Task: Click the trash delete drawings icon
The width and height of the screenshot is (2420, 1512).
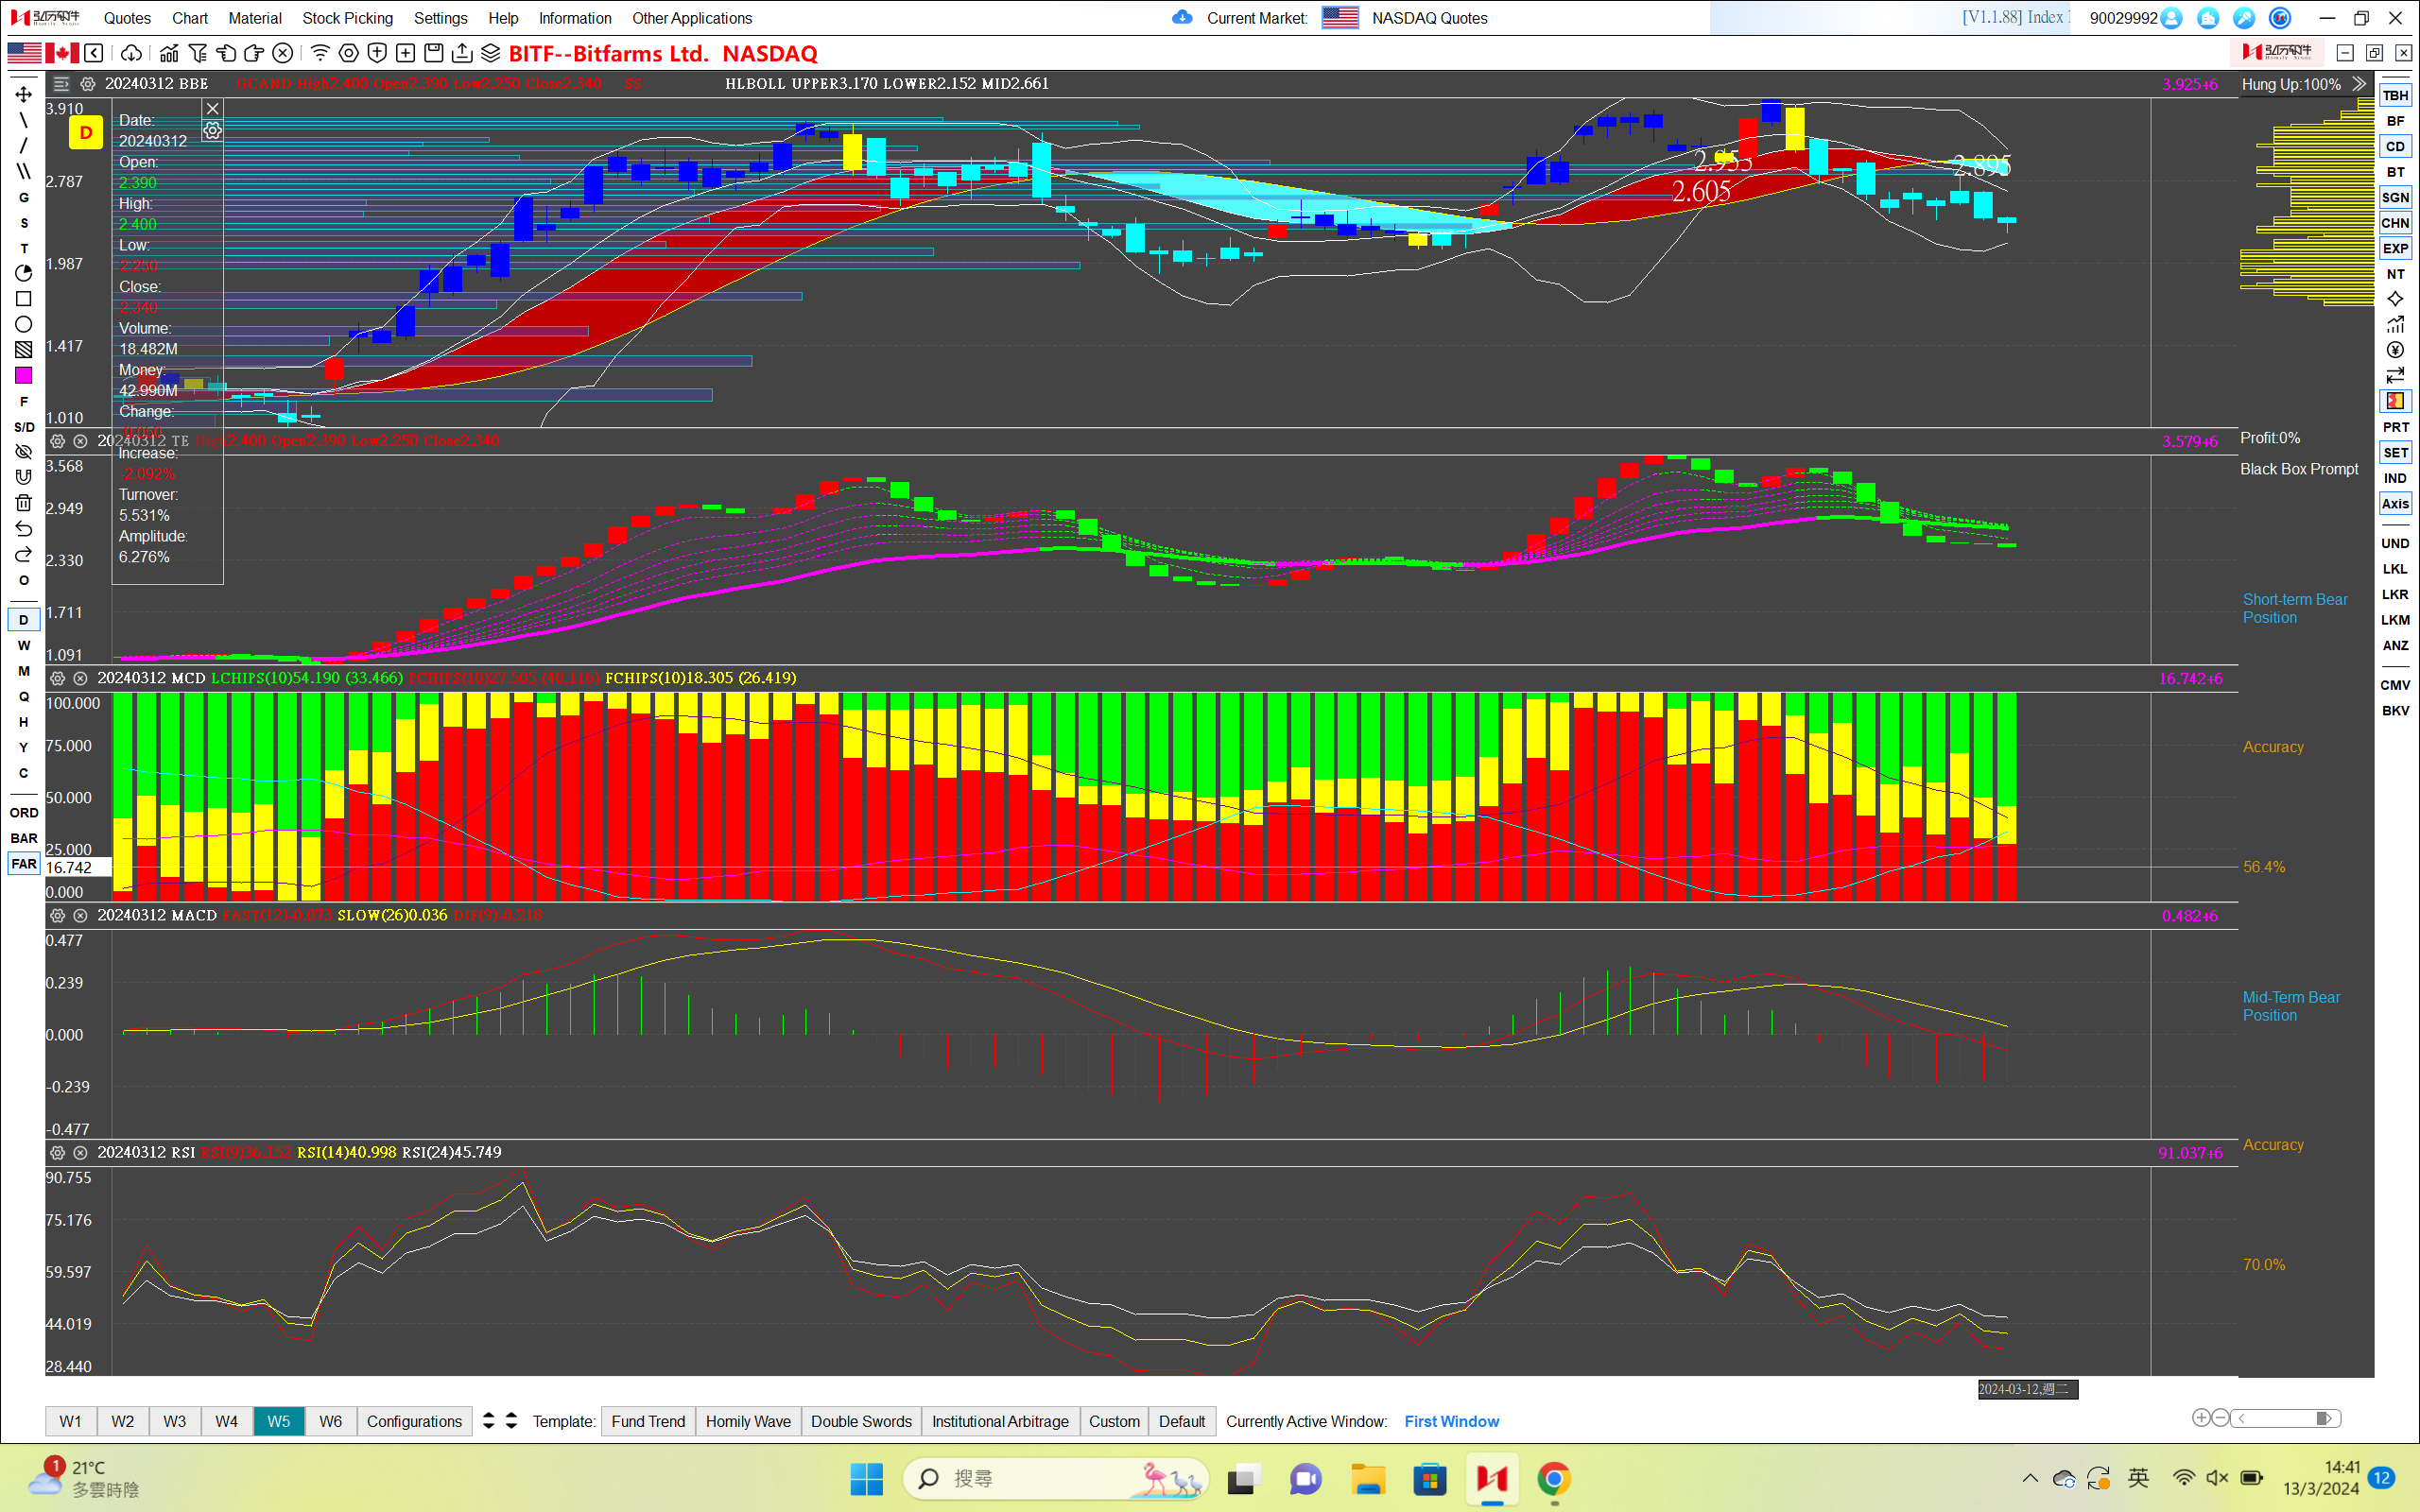Action: coord(23,503)
